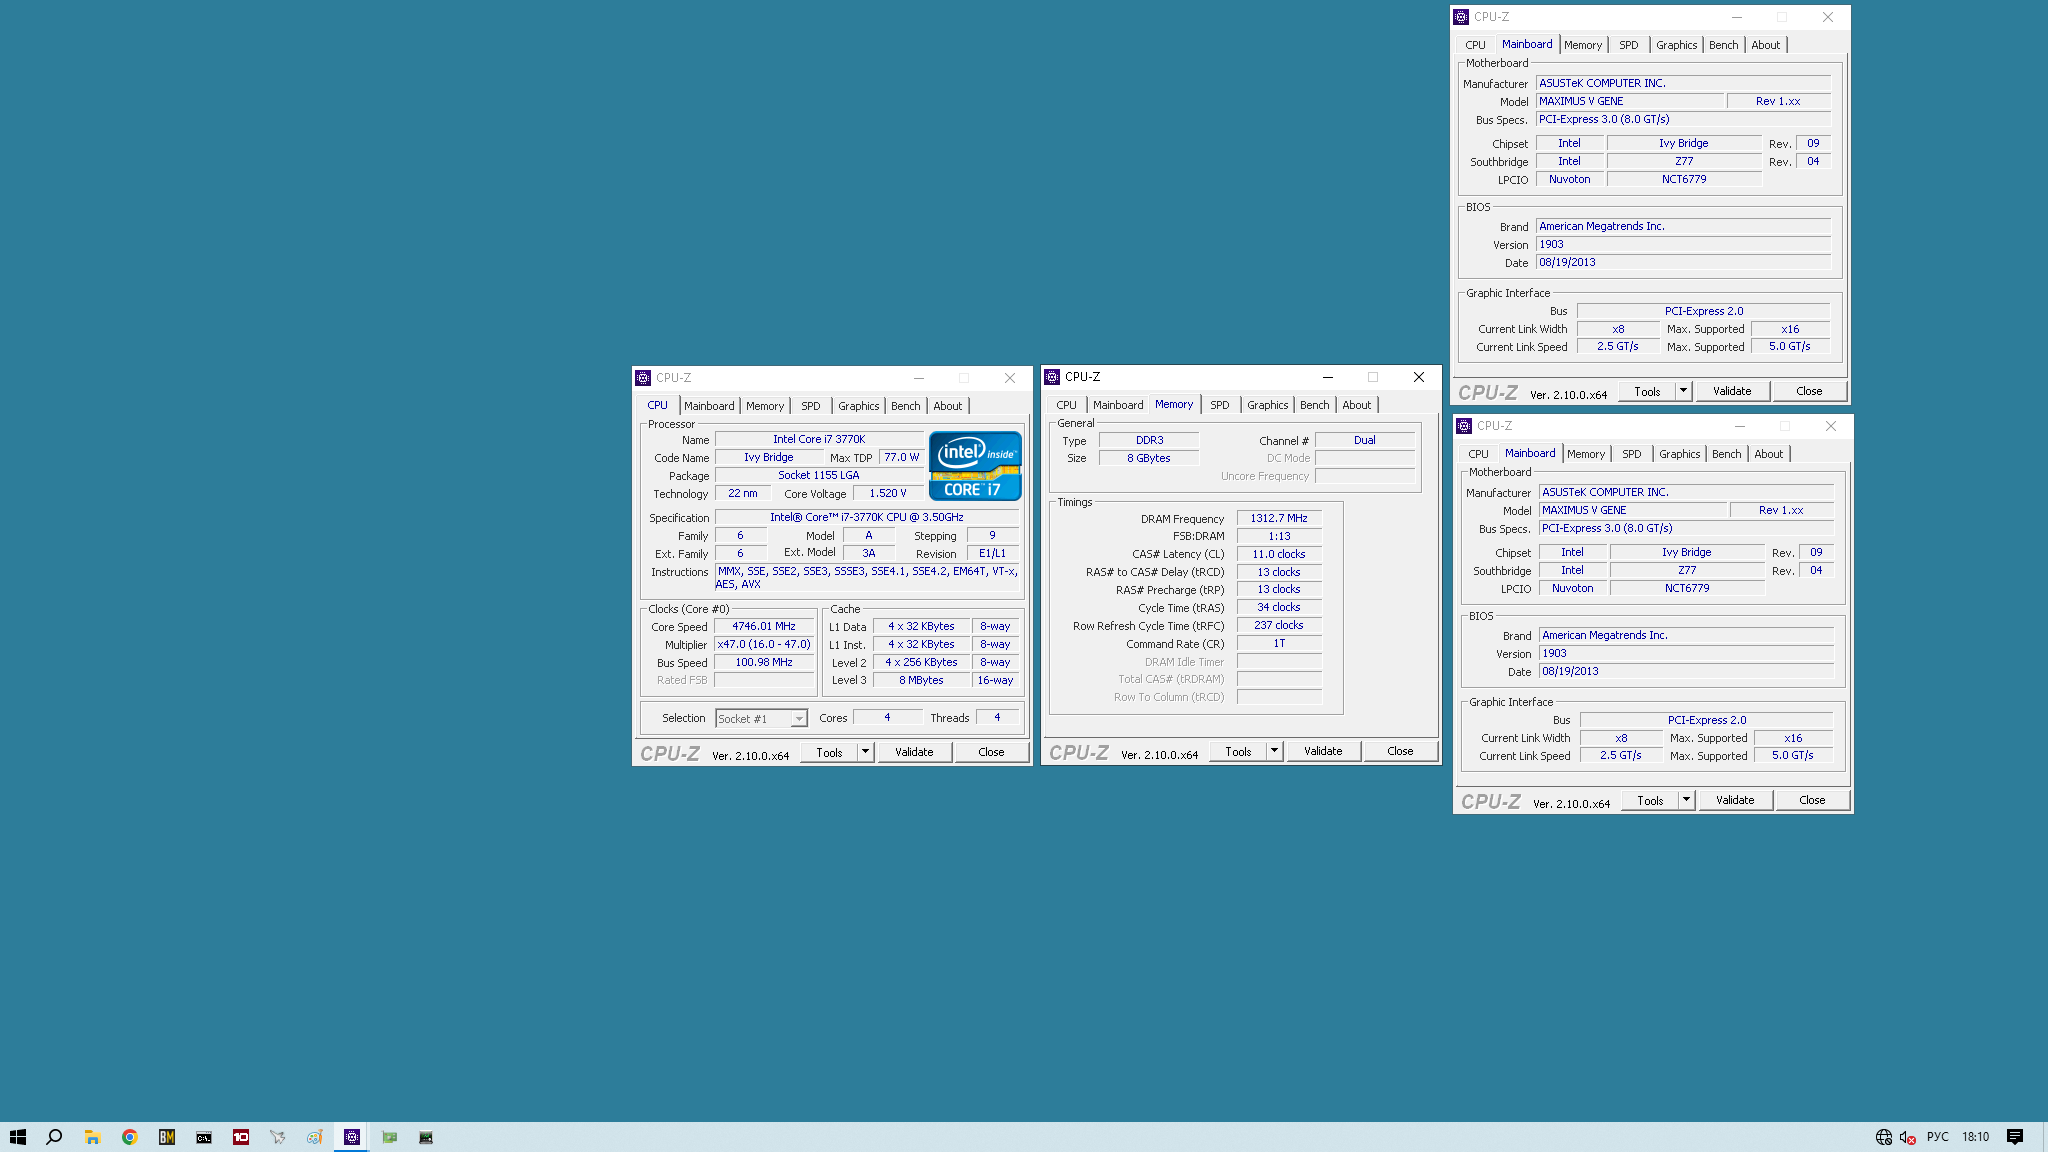Open About tab in the processor window

pyautogui.click(x=948, y=406)
